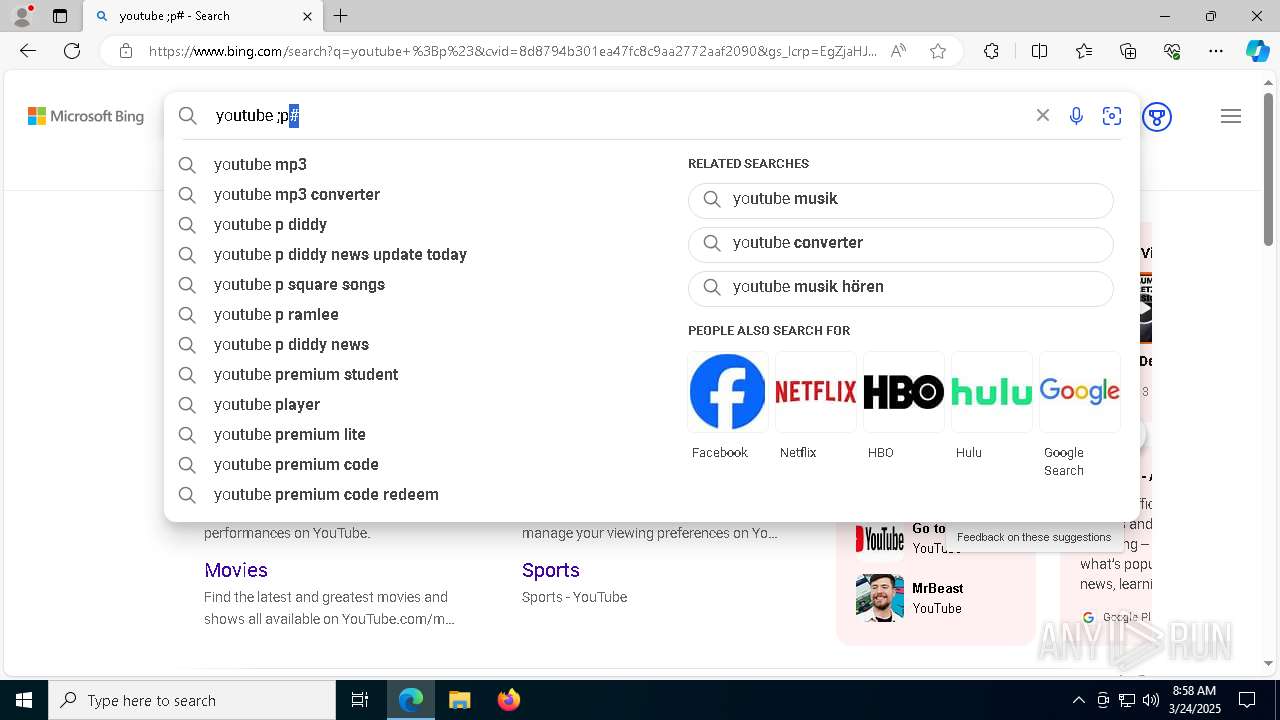This screenshot has height=720, width=1280.
Task: View site information lock icon
Action: coord(126,51)
